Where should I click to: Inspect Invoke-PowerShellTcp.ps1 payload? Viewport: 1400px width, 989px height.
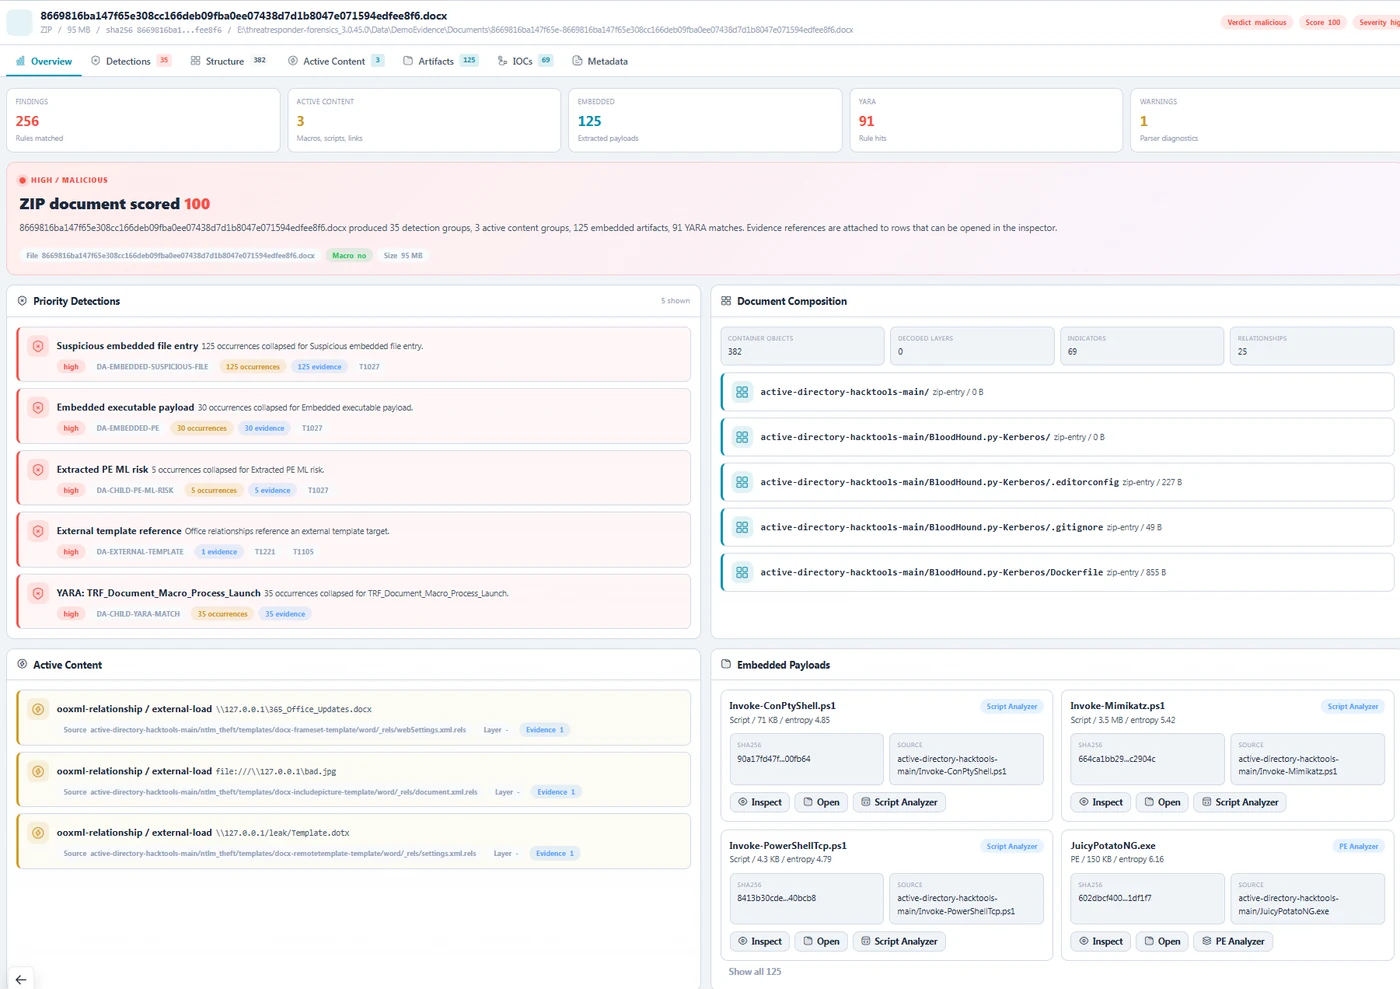click(x=760, y=941)
